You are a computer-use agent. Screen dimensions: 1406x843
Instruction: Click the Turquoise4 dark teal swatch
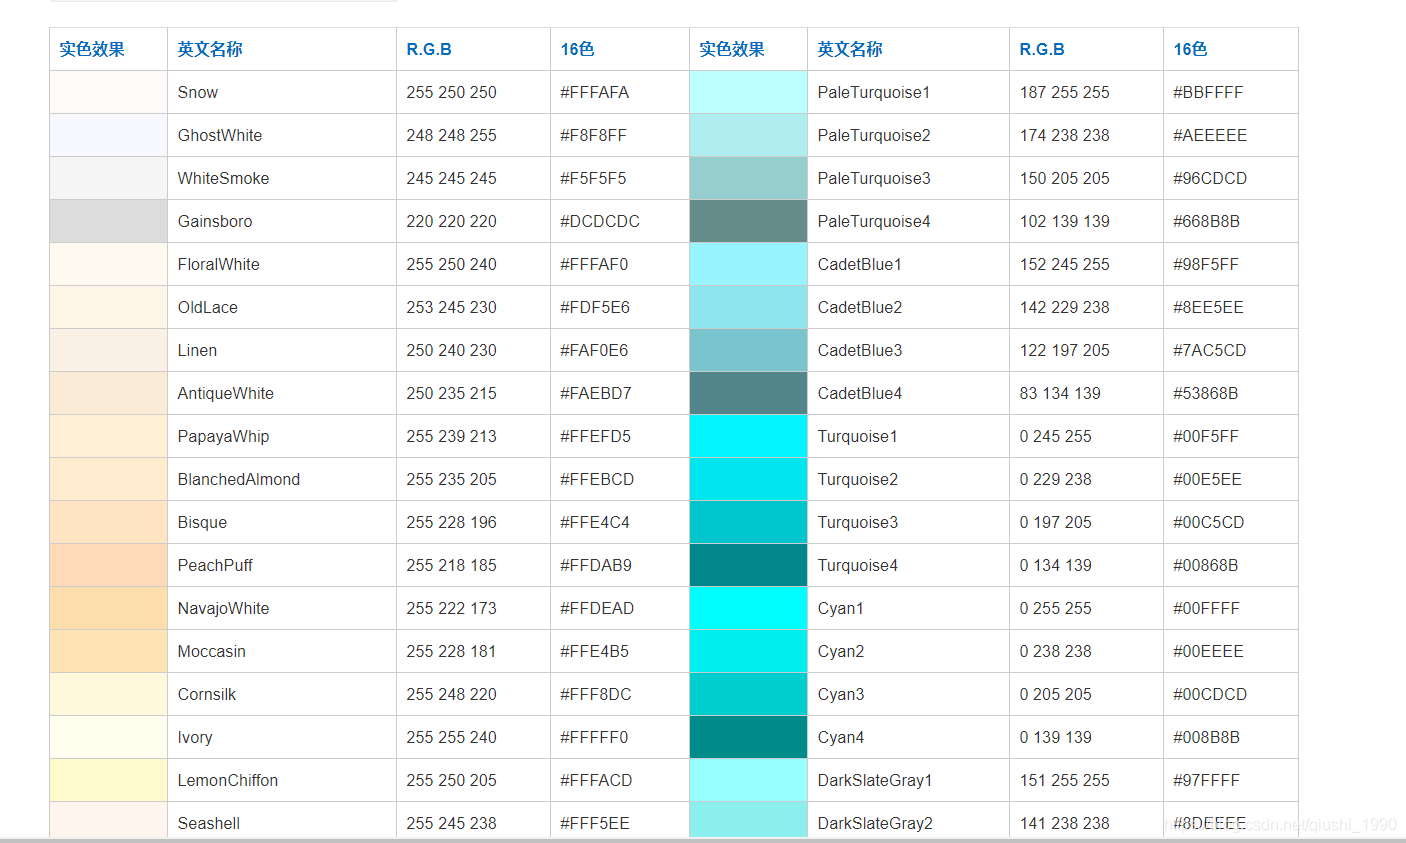tap(748, 565)
